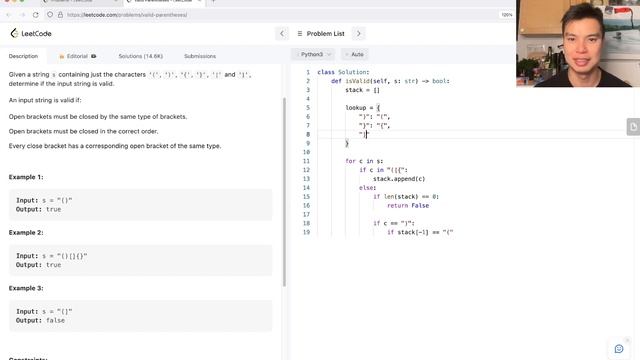Click the side panel notes icon

(633, 127)
